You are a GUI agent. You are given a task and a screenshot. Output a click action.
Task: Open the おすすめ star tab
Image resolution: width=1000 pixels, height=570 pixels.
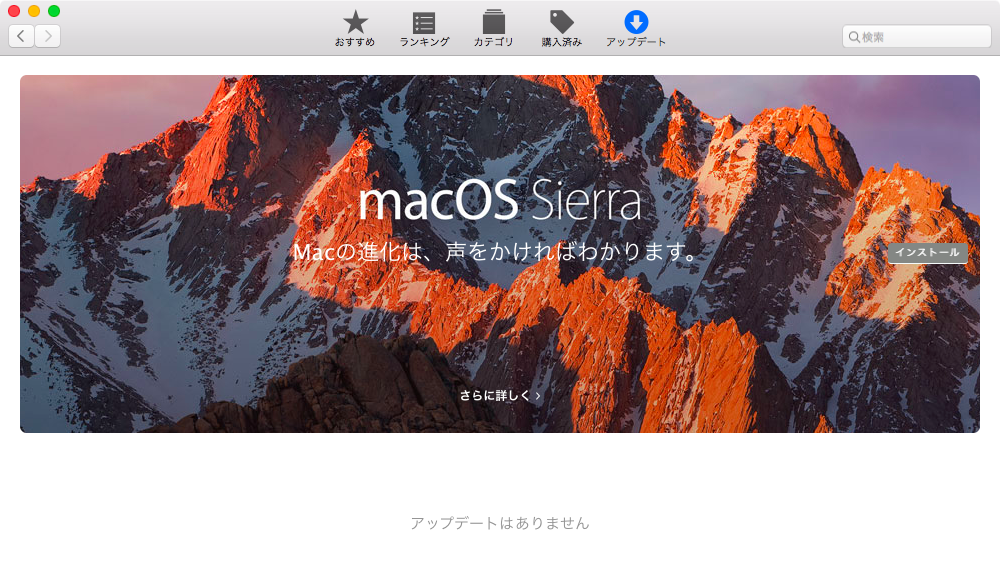[x=355, y=29]
